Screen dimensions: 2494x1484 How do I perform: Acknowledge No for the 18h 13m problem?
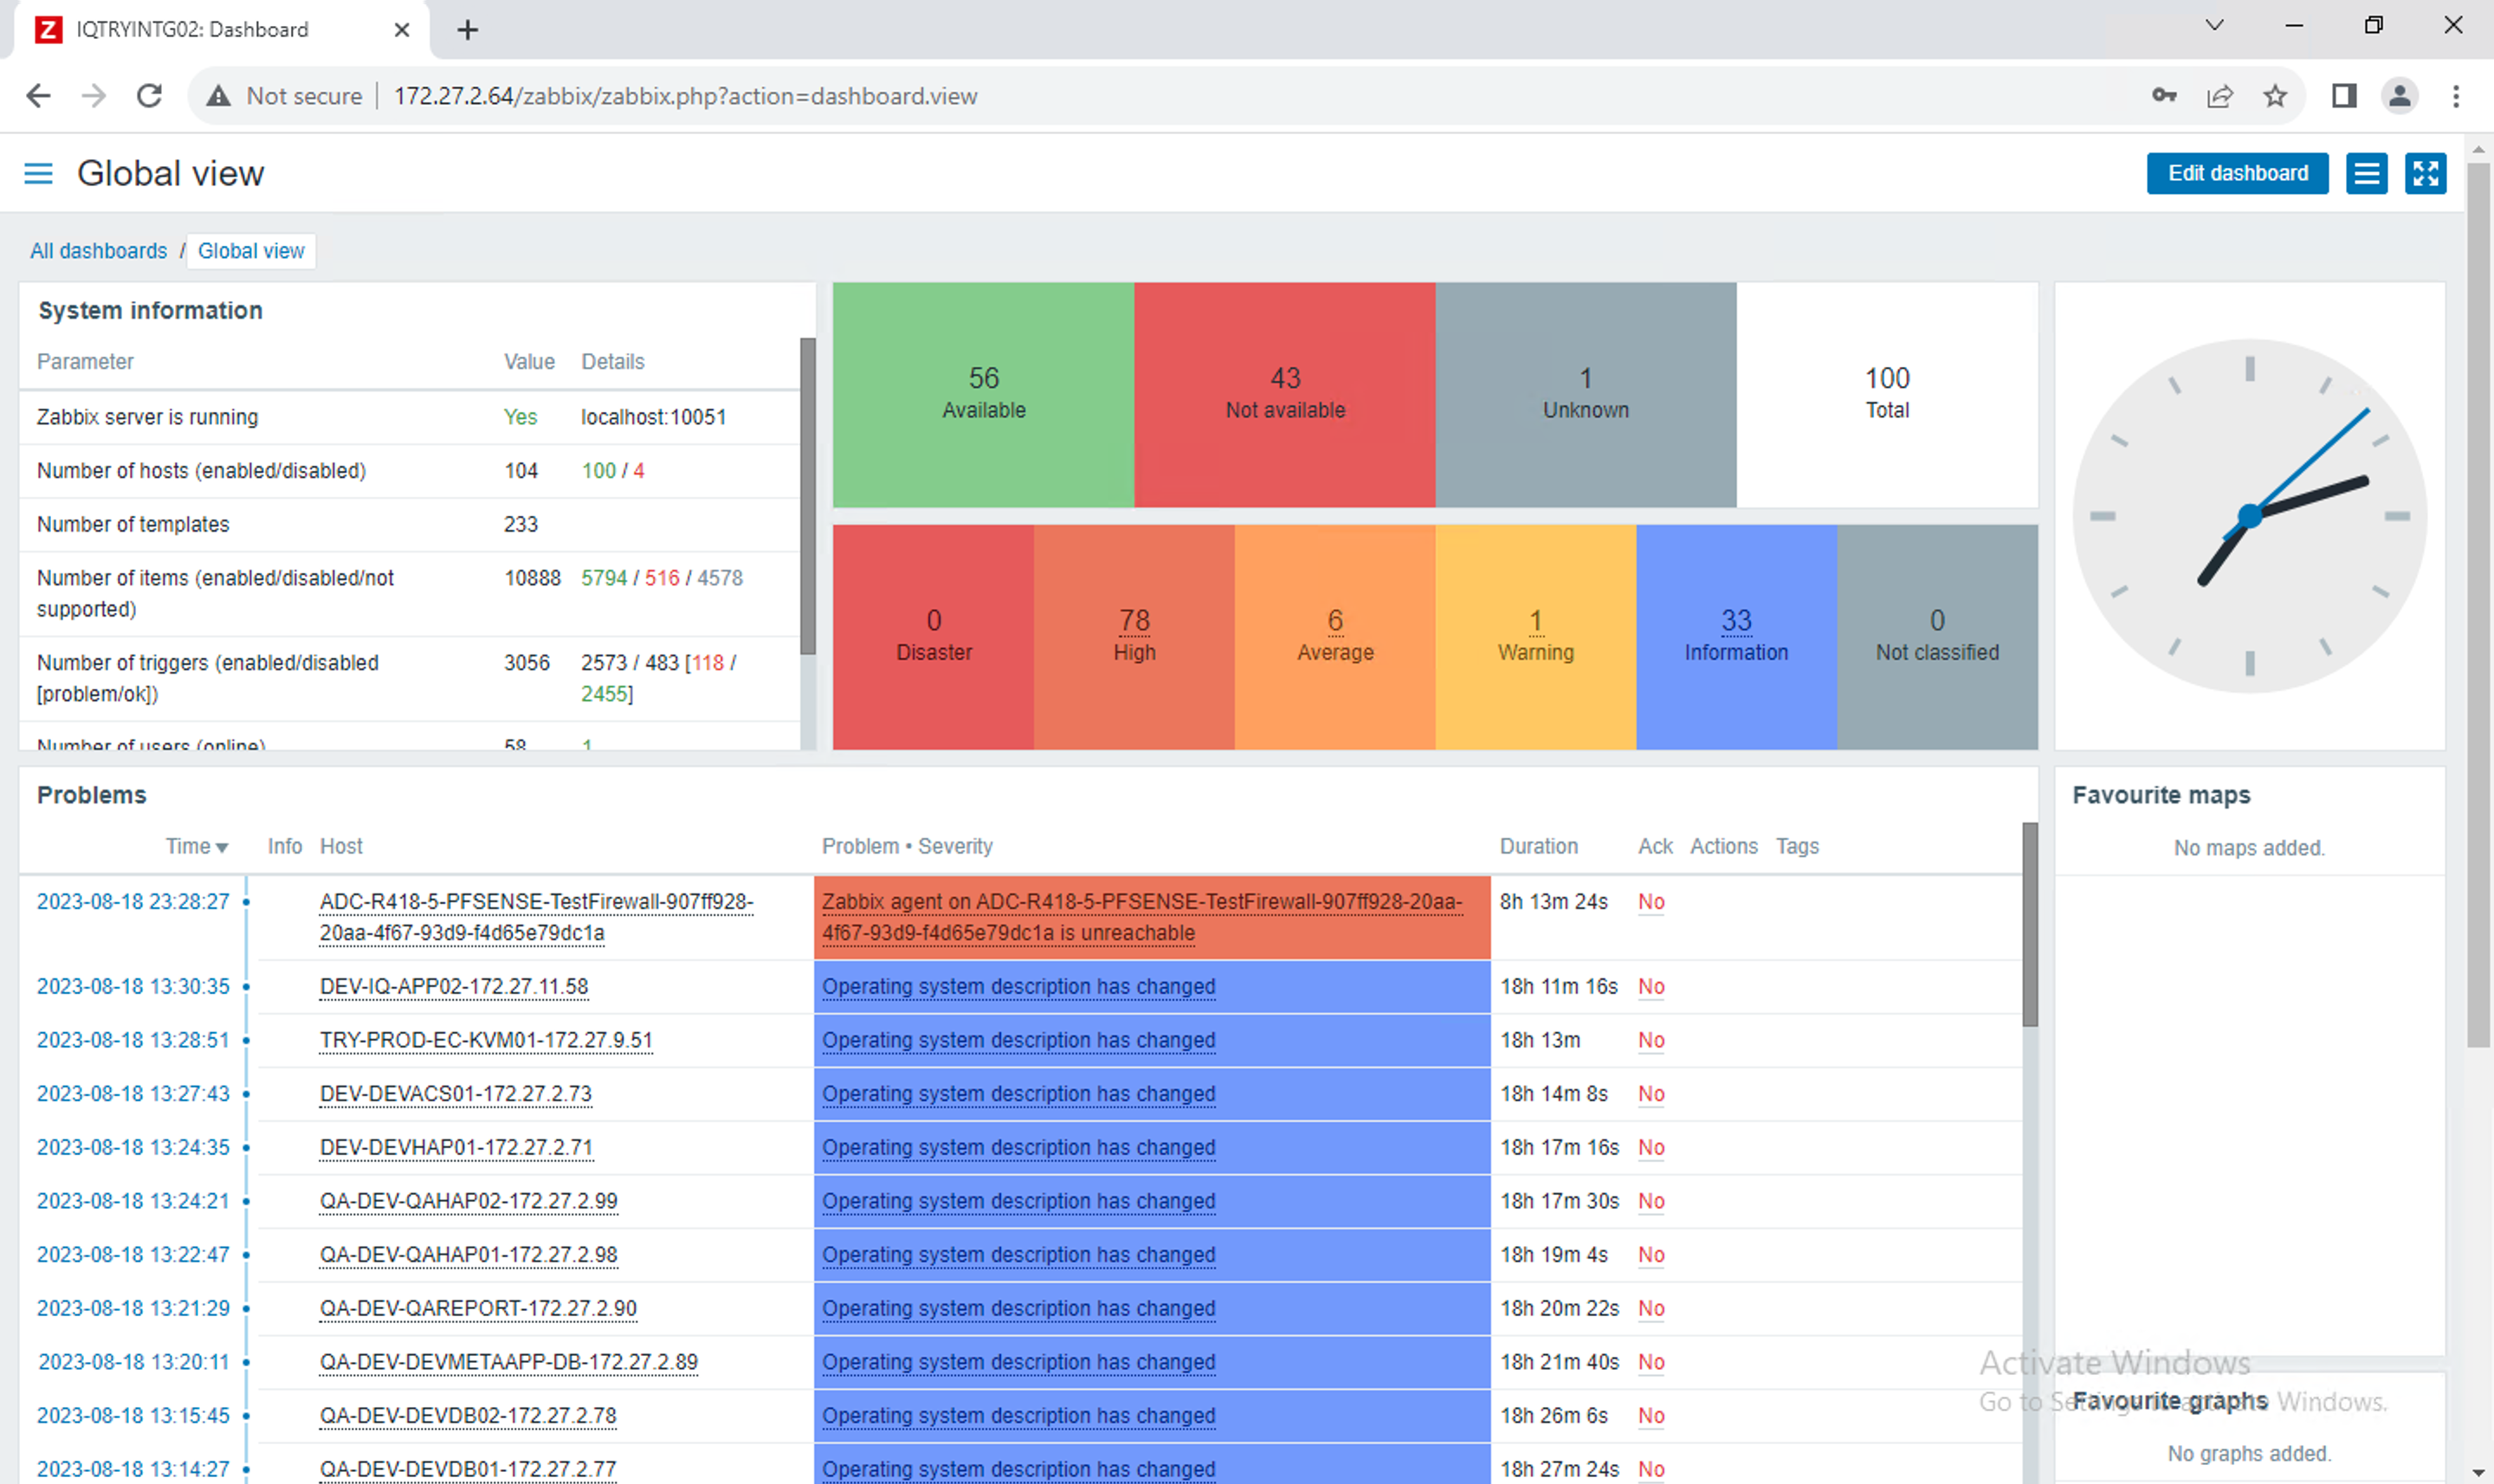pos(1651,1041)
